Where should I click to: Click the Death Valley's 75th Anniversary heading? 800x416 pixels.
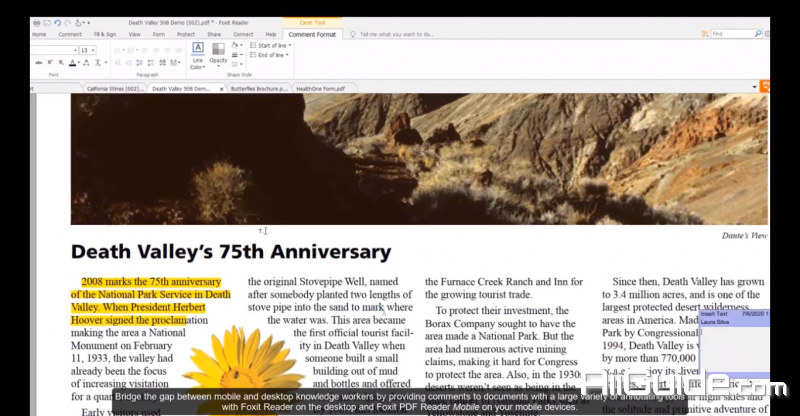point(231,252)
